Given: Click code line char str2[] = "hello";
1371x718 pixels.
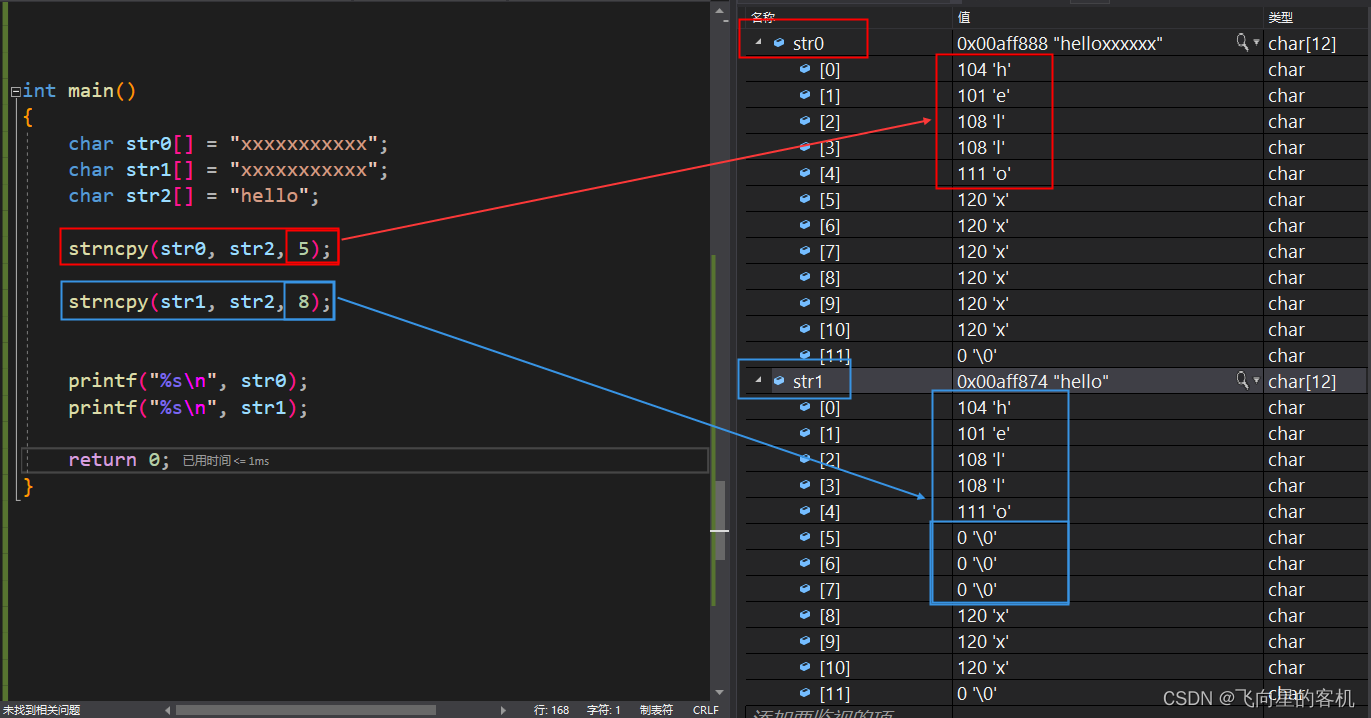Looking at the screenshot, I should pos(194,196).
